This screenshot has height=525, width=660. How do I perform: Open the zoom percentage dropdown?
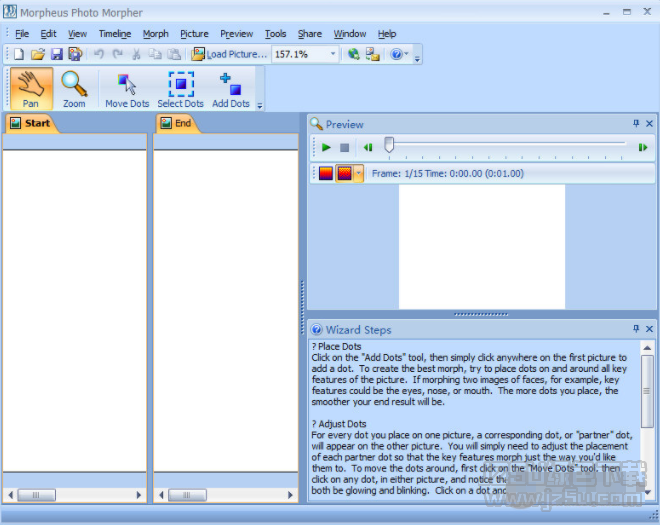coord(333,54)
